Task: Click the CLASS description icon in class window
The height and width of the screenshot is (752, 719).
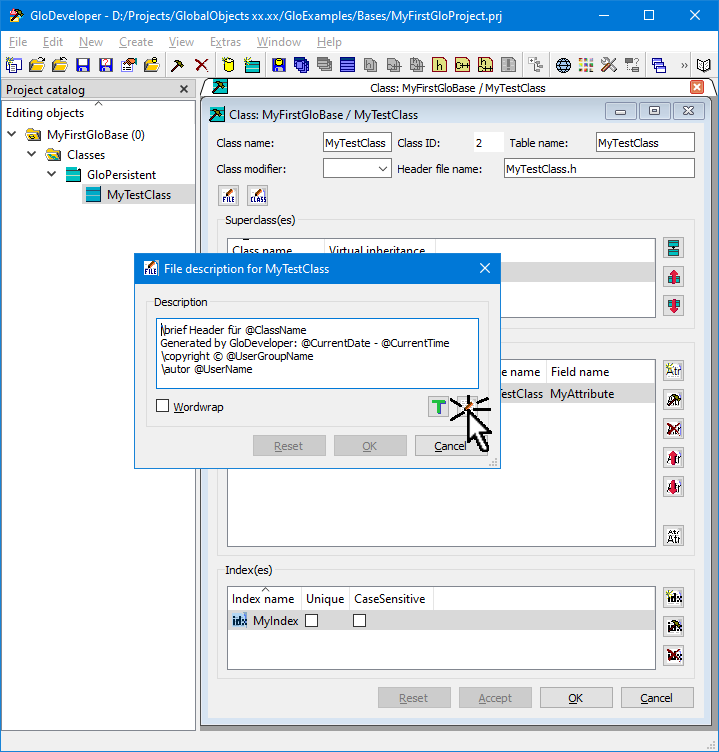Action: (258, 196)
